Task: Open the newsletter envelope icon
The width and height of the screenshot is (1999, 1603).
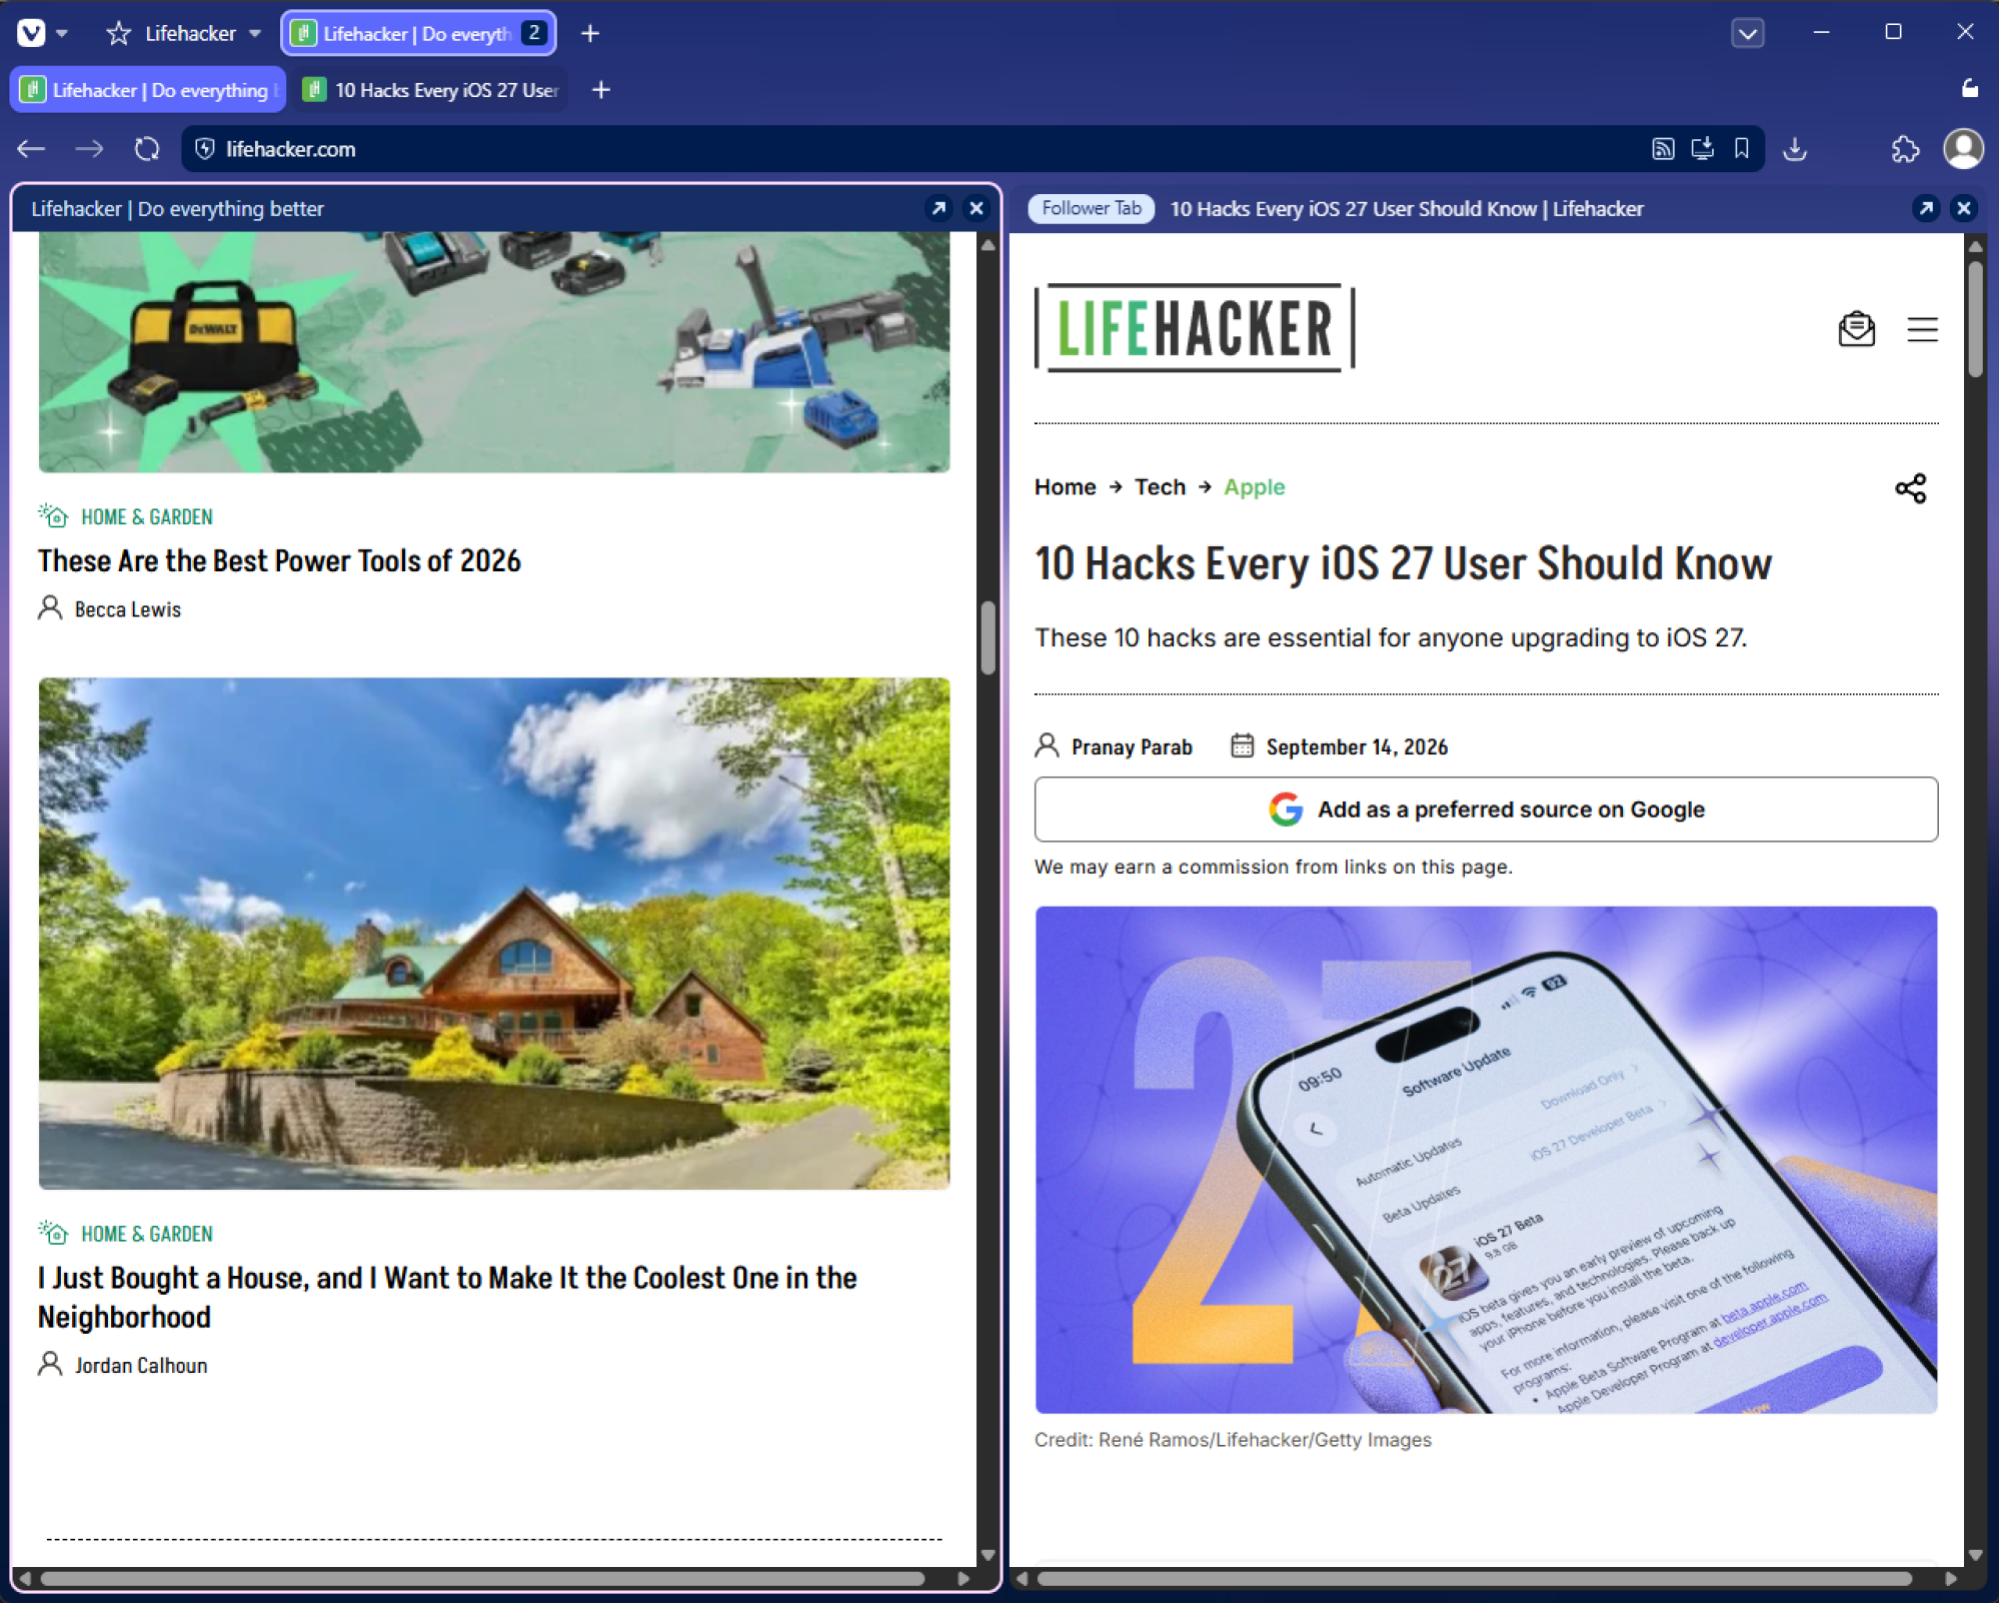Action: coord(1856,329)
